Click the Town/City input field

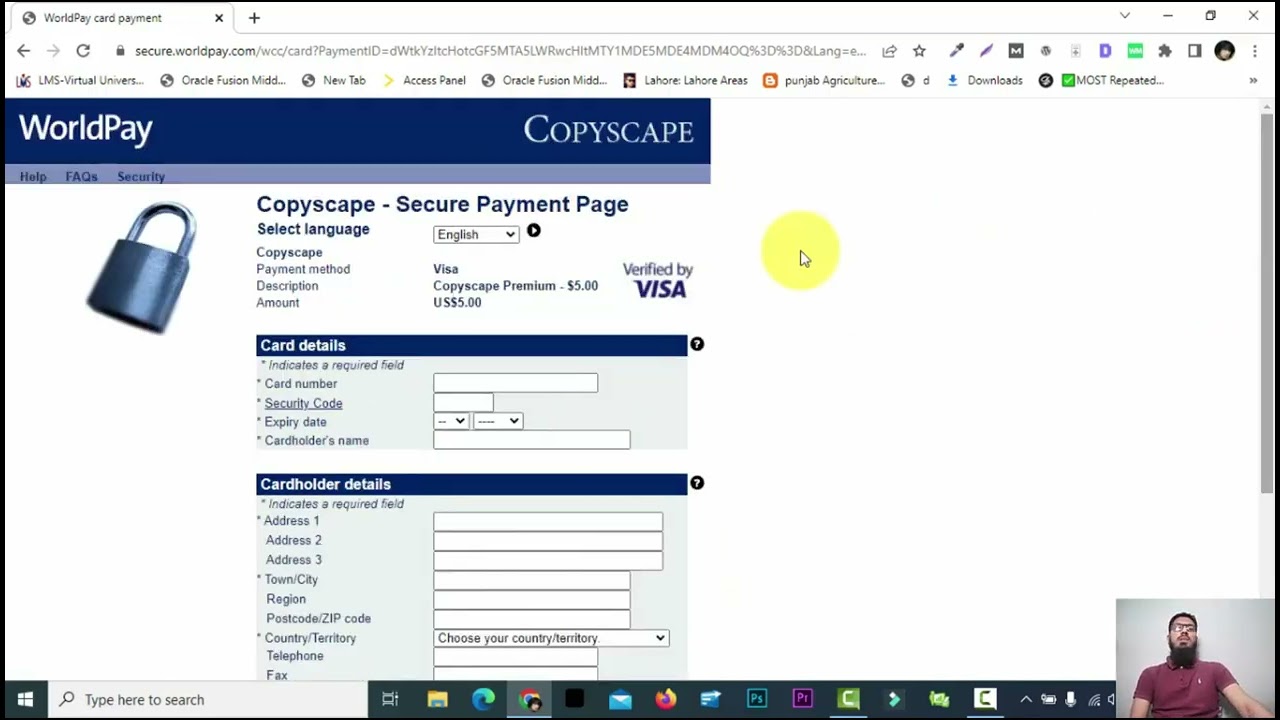(x=532, y=579)
